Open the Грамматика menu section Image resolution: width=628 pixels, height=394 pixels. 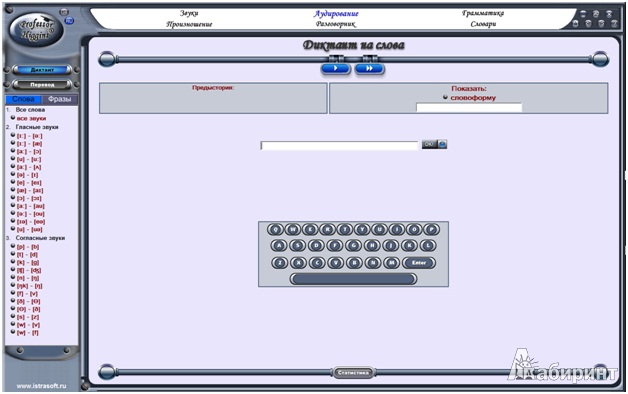point(483,13)
